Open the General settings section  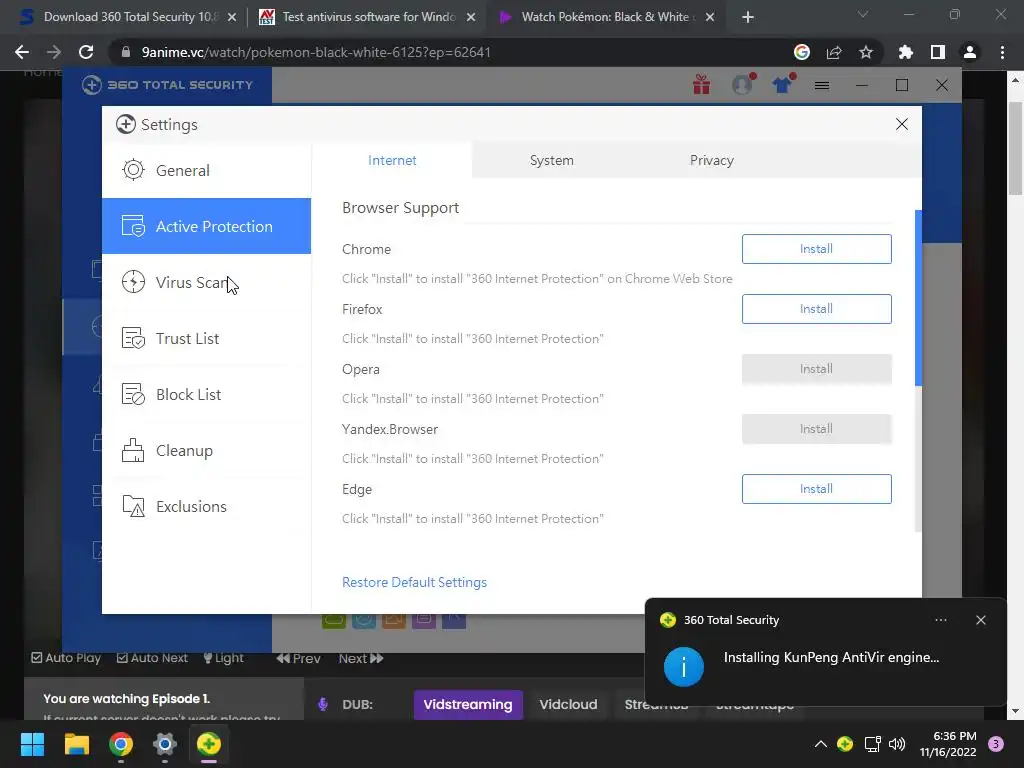tap(206, 170)
